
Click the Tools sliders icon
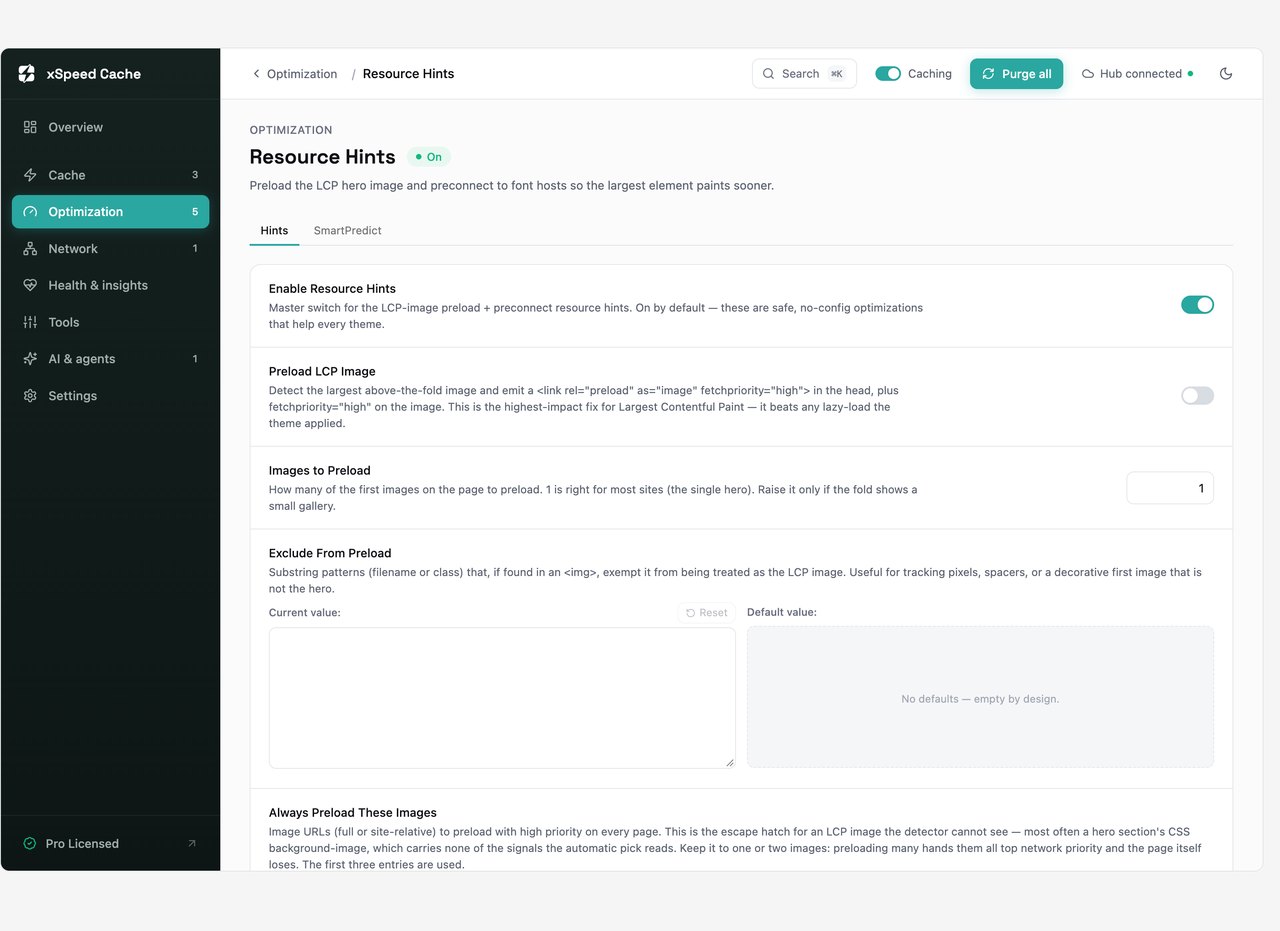(30, 322)
